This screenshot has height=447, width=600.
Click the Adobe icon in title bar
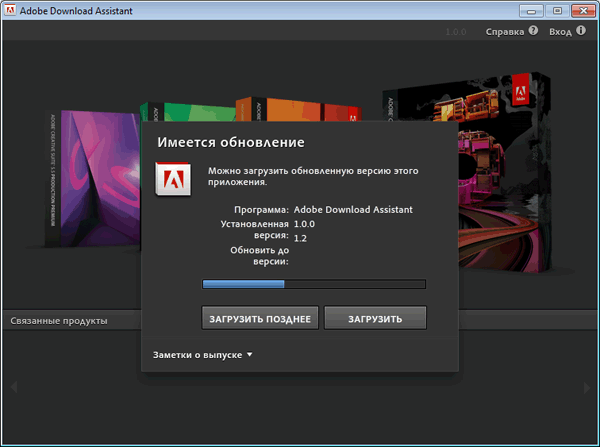click(x=10, y=10)
